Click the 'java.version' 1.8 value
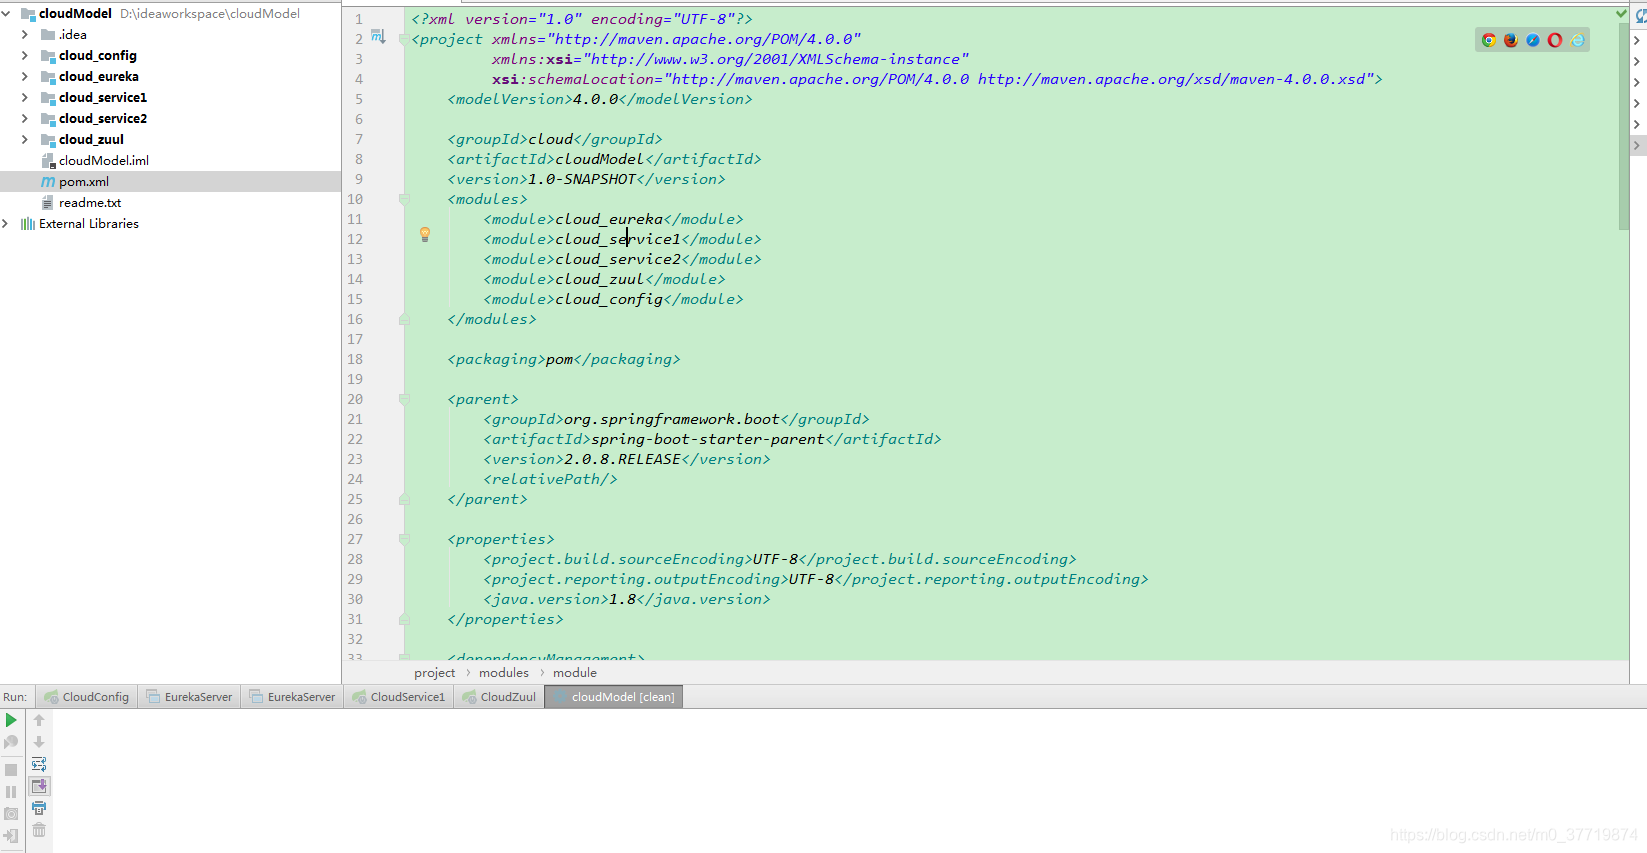Image resolution: width=1647 pixels, height=853 pixels. [x=622, y=599]
